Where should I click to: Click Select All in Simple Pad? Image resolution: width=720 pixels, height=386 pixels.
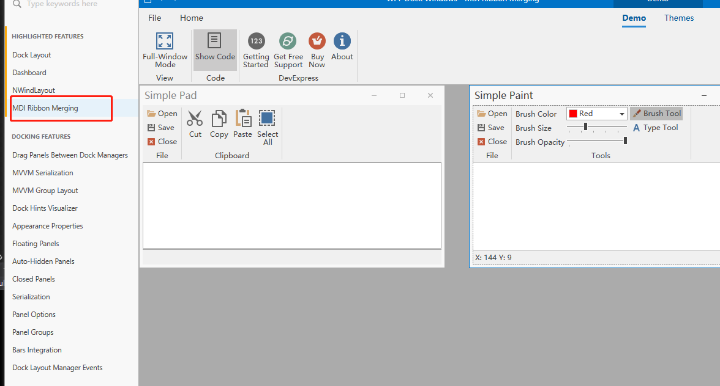click(267, 128)
